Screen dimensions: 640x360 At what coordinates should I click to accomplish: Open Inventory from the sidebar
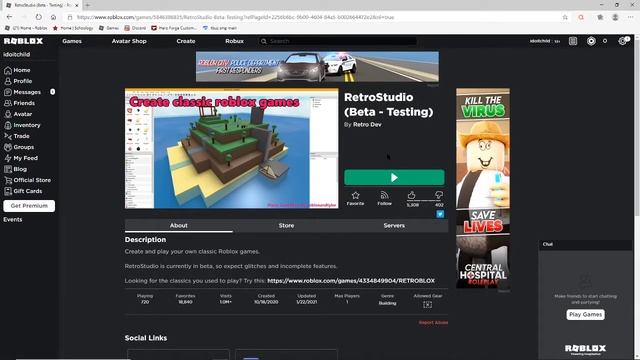[x=22, y=125]
